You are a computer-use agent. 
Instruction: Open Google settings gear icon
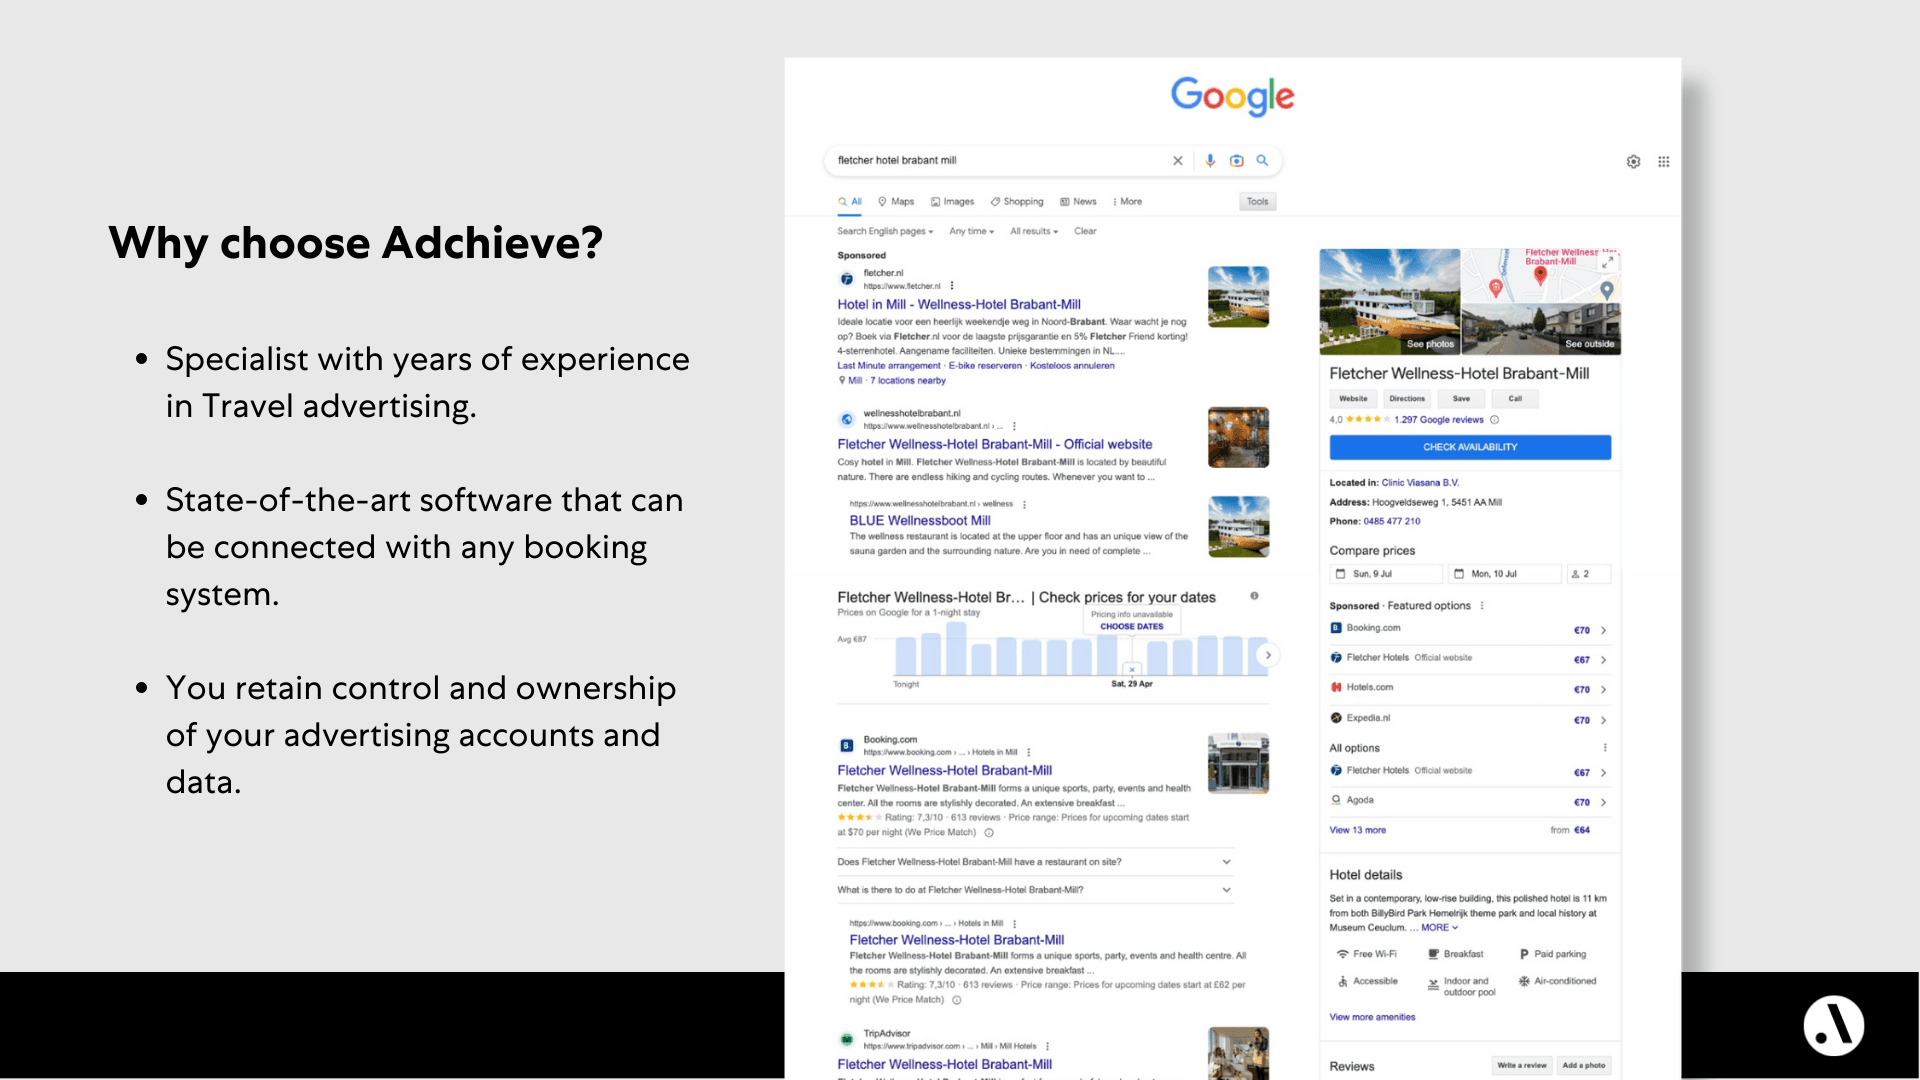click(1633, 162)
